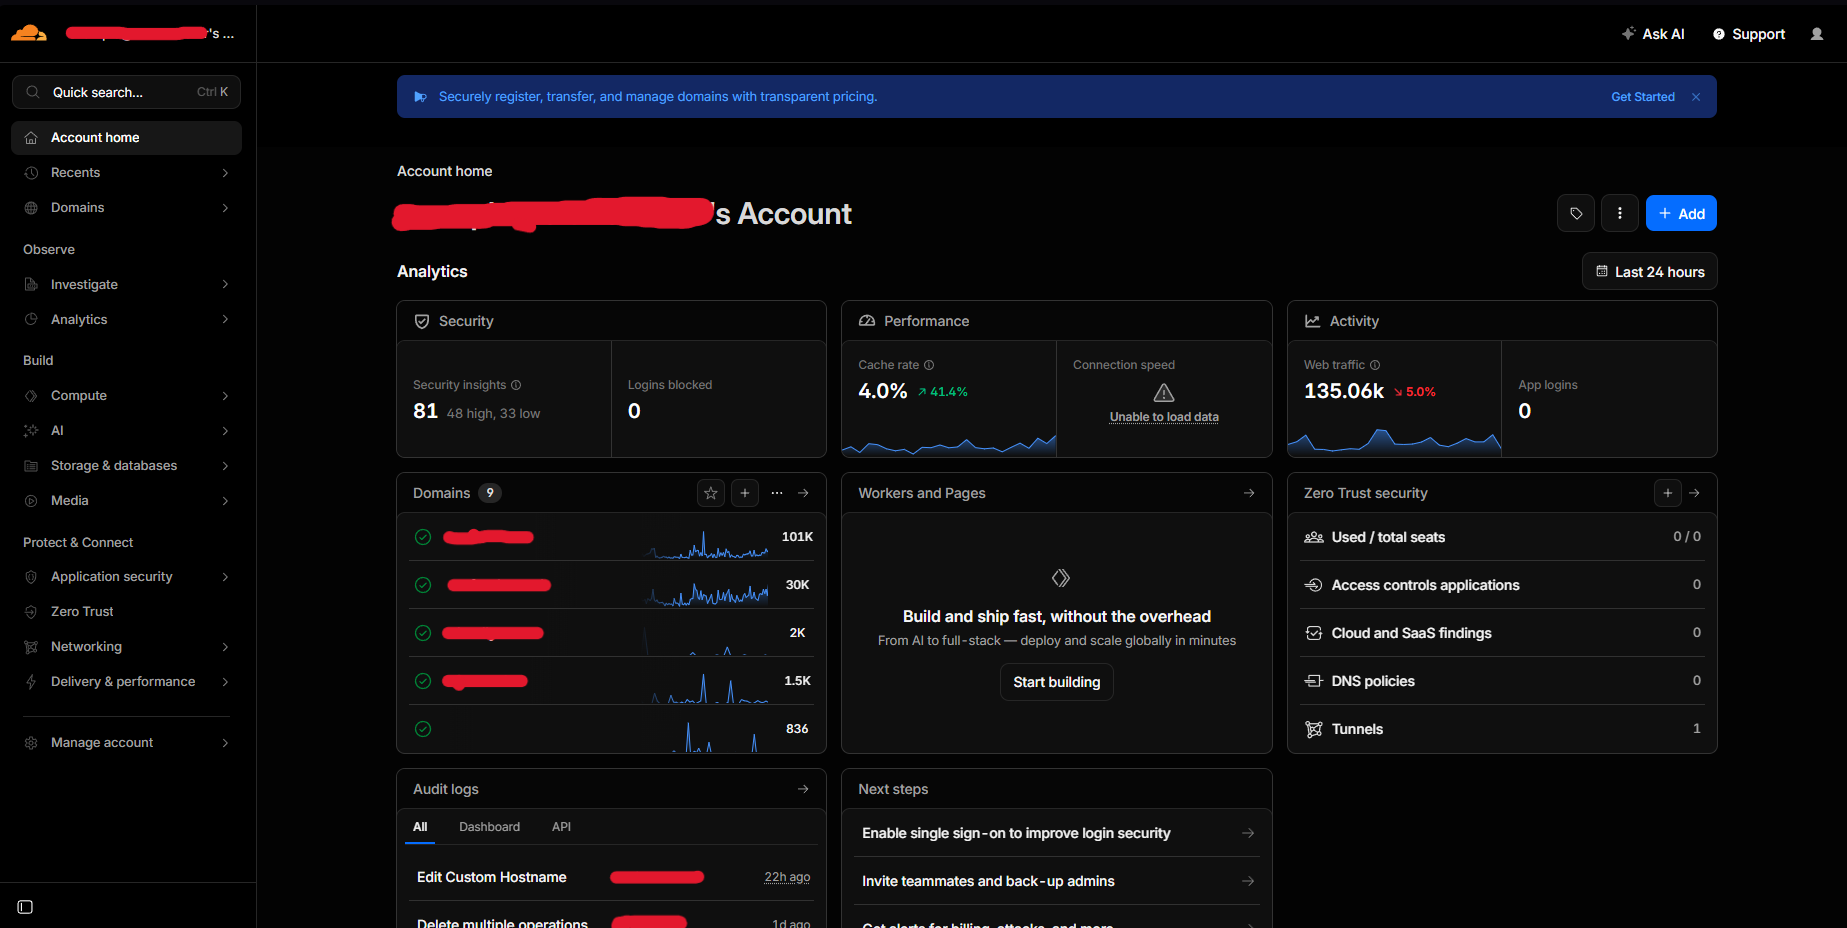Open the 22h ago audit log timestamp
Image resolution: width=1847 pixels, height=928 pixels.
point(787,877)
